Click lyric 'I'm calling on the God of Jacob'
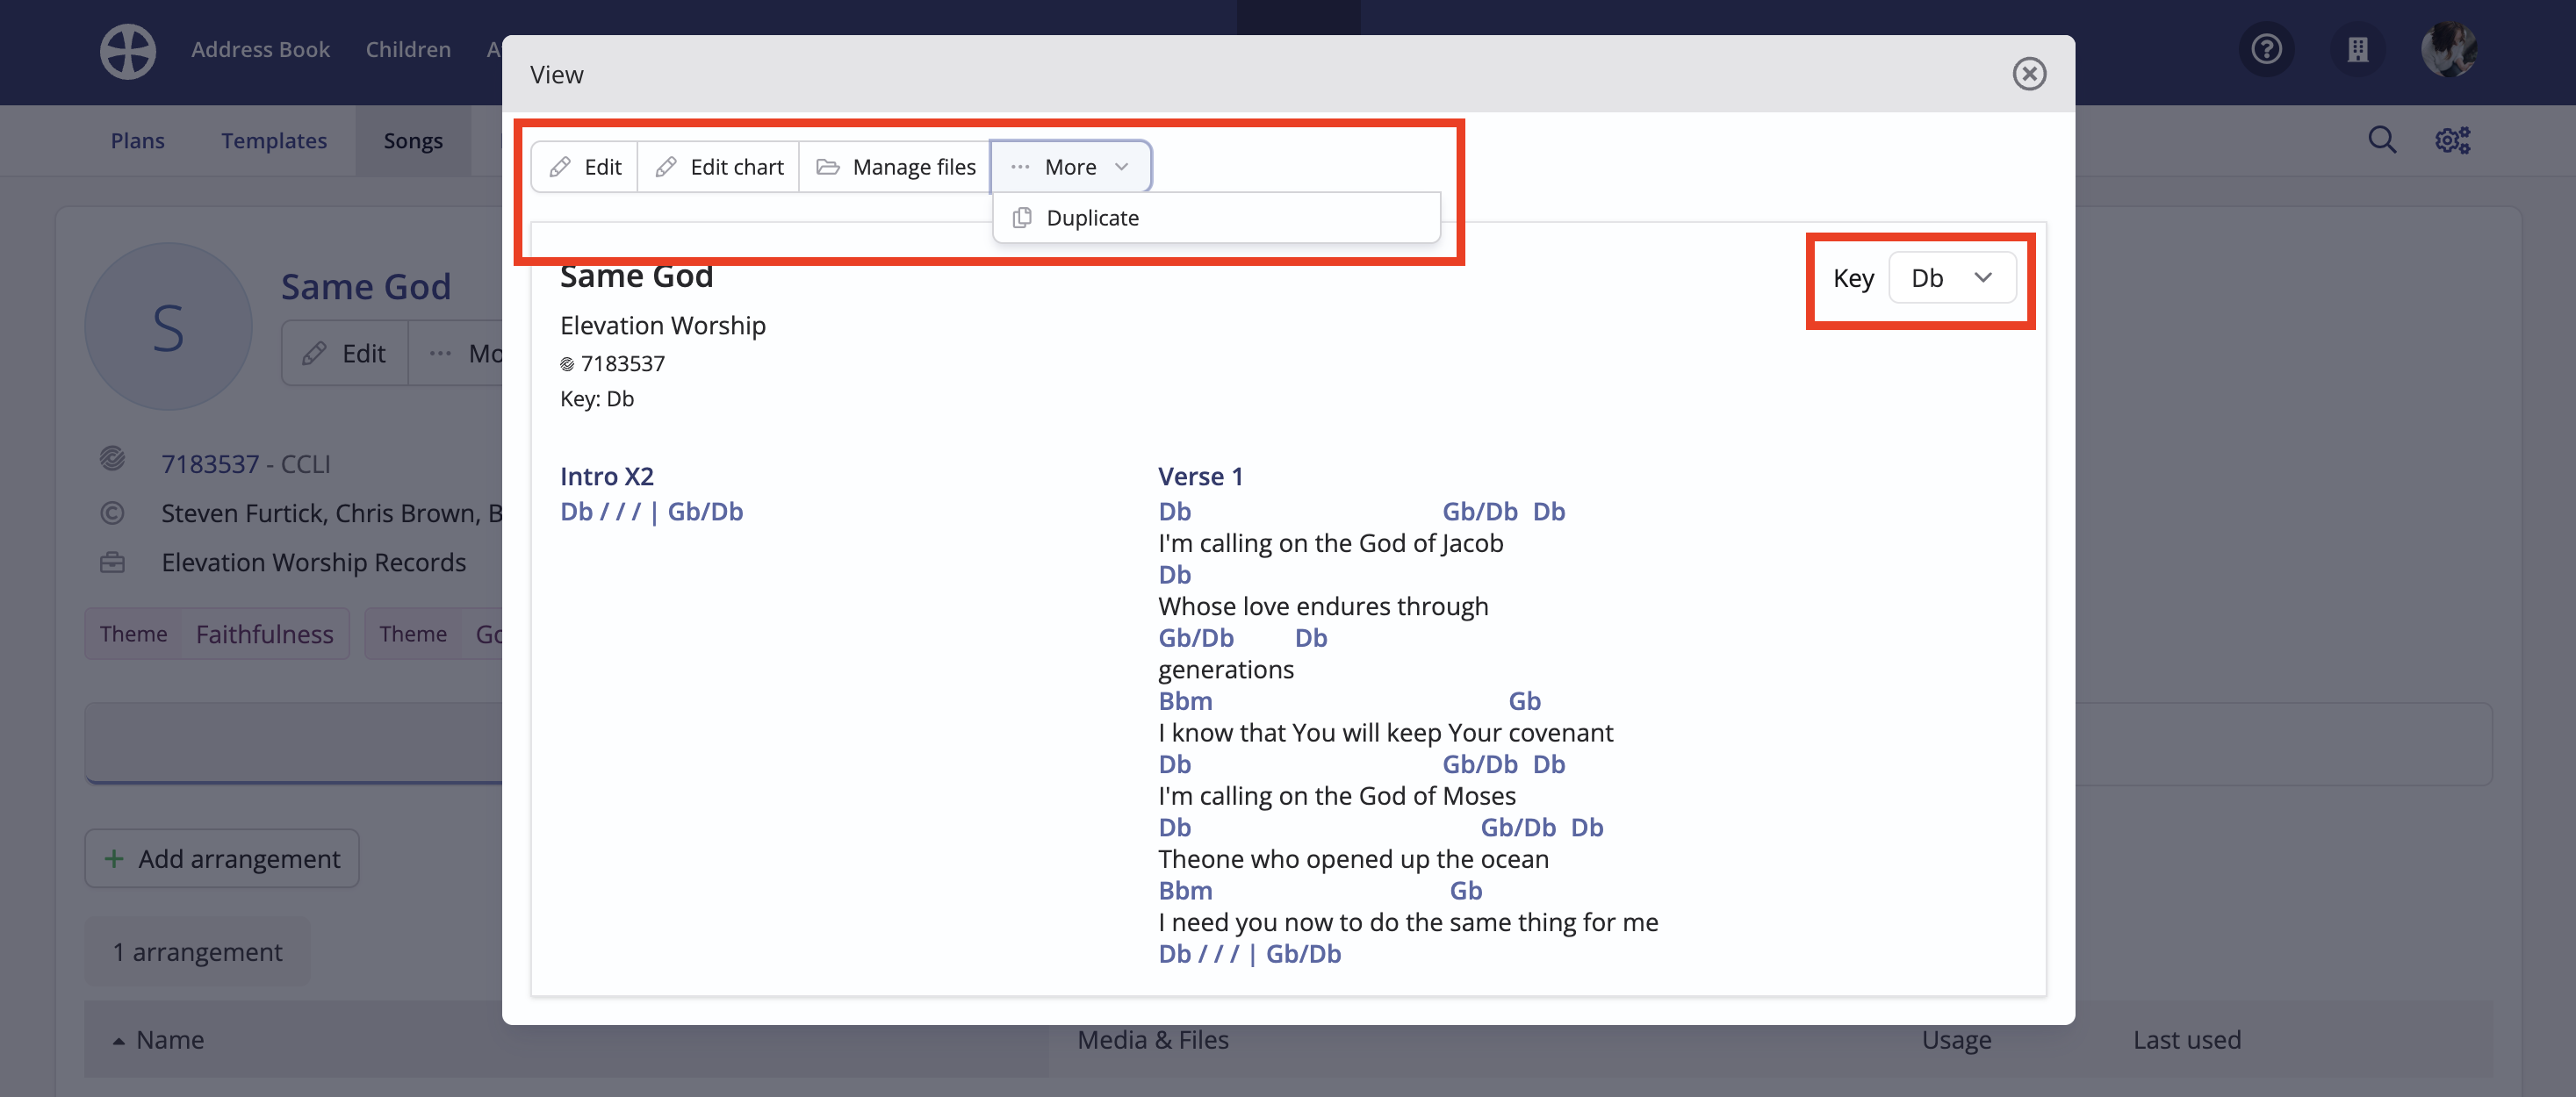Viewport: 2576px width, 1097px height. click(1331, 543)
